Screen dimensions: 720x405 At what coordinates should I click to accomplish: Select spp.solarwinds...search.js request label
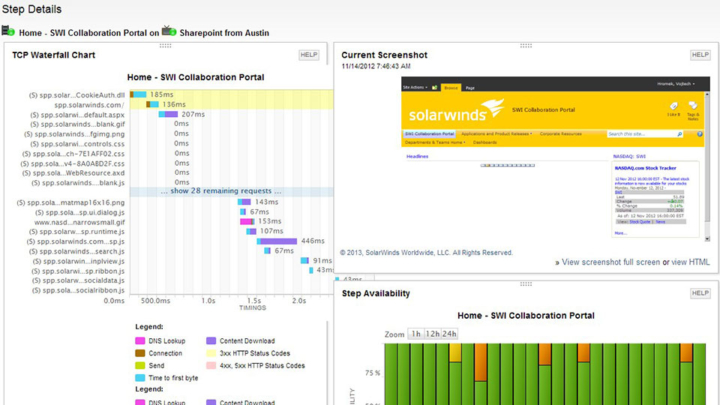point(77,252)
